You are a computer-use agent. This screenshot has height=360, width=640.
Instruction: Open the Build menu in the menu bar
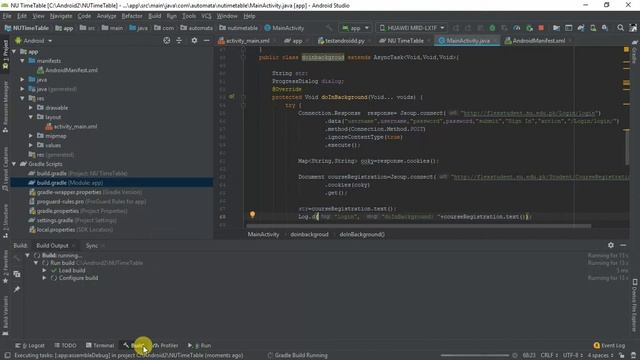[154, 16]
